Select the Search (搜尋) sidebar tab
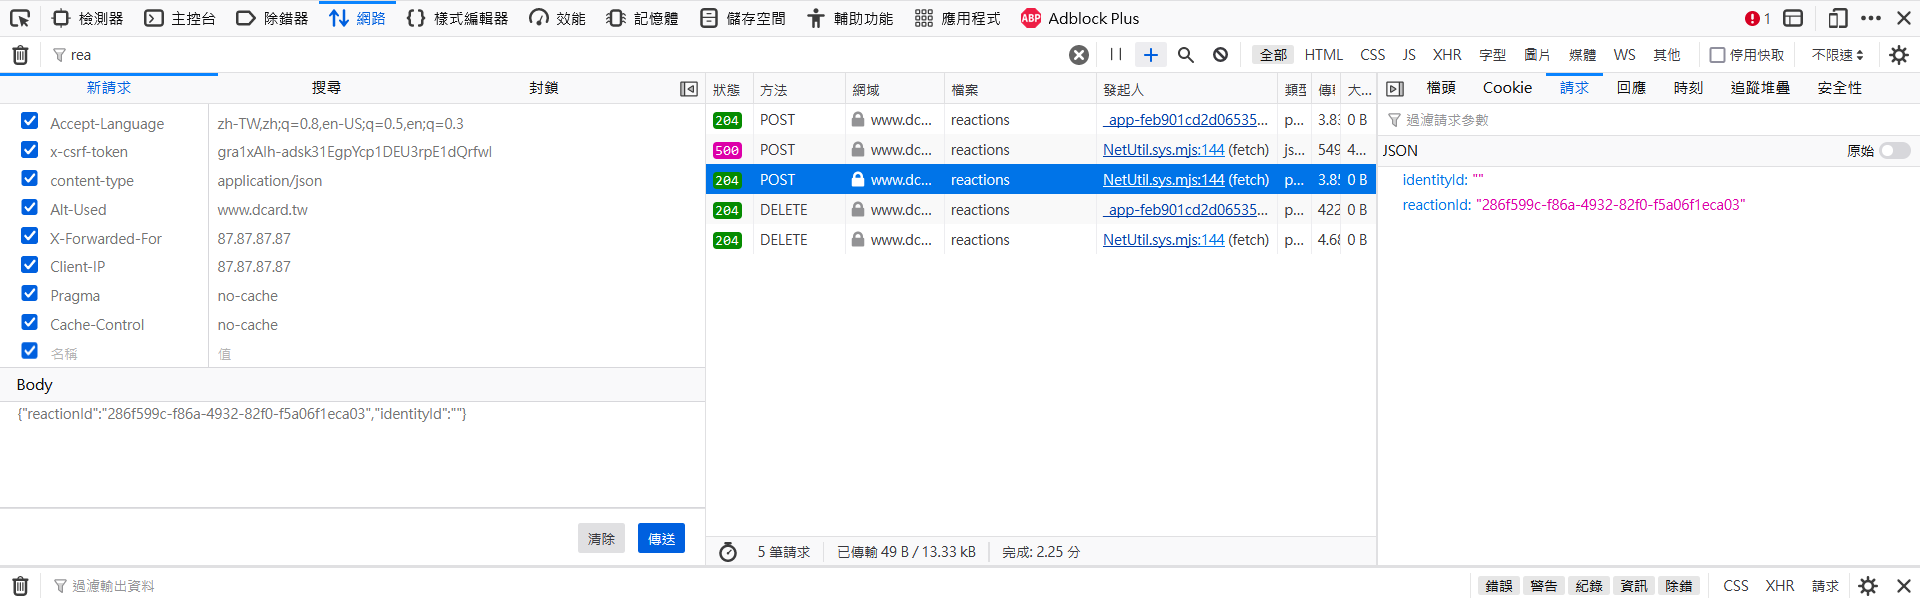This screenshot has height=602, width=1920. pos(326,88)
